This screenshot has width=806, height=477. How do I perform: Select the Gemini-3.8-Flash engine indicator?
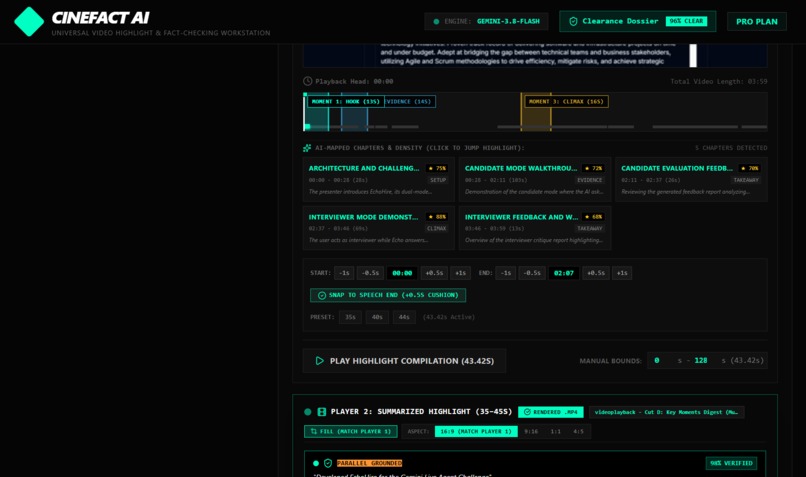click(x=486, y=22)
